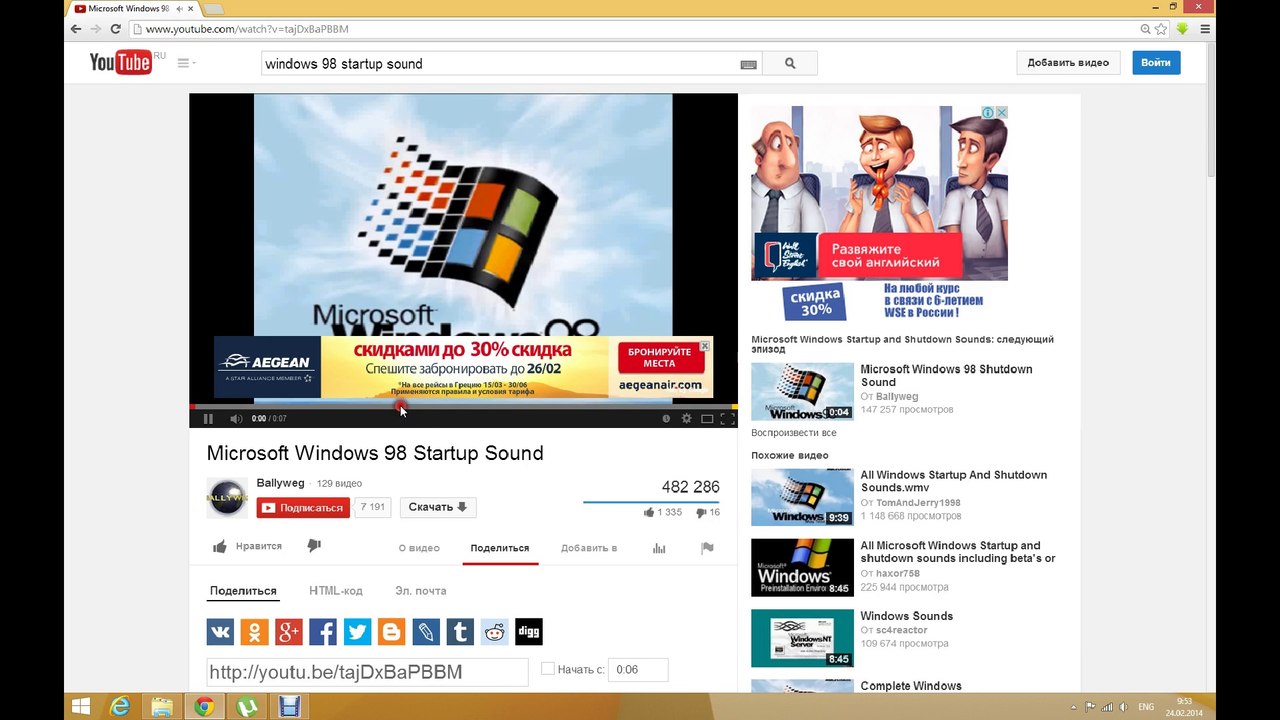
Task: Enable the 'Начать с:' checkbox
Action: [547, 669]
